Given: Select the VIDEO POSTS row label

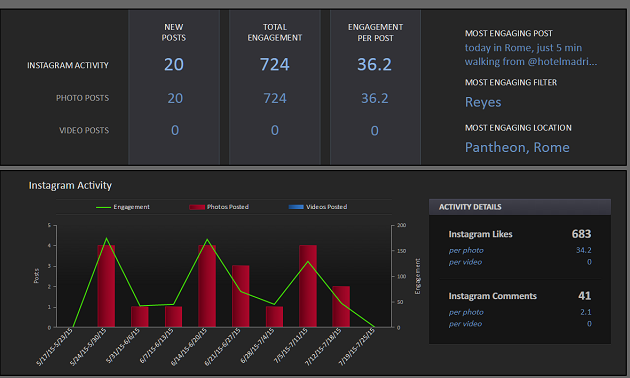Looking at the screenshot, I should pyautogui.click(x=84, y=131).
